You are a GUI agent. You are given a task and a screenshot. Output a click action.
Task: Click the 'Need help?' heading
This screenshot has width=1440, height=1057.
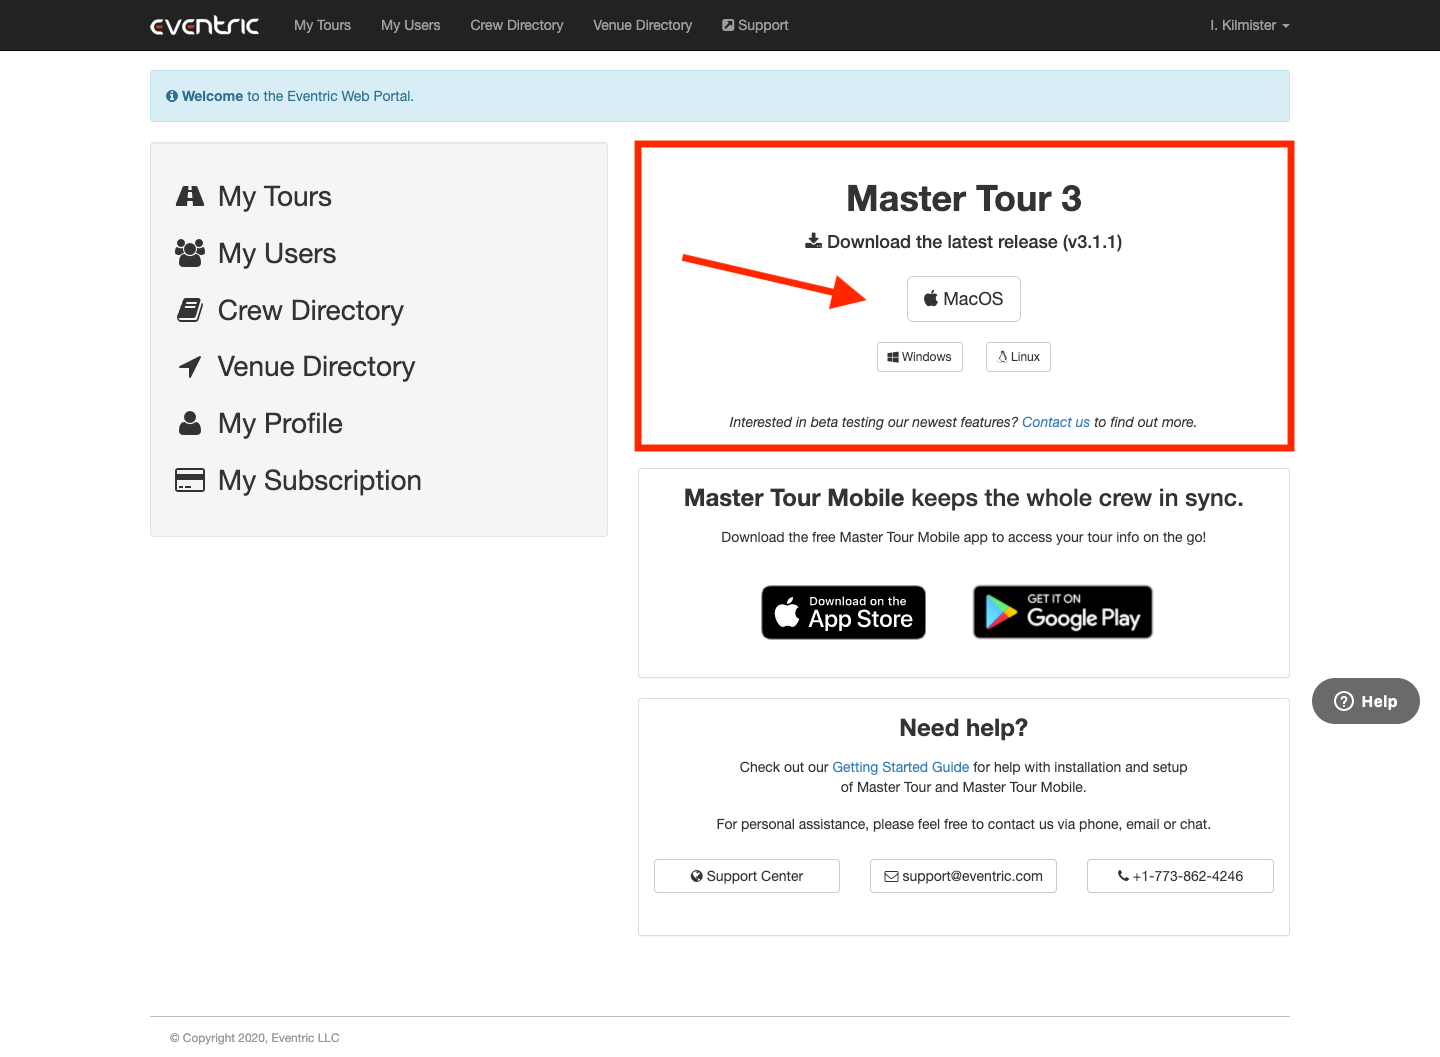(x=963, y=728)
